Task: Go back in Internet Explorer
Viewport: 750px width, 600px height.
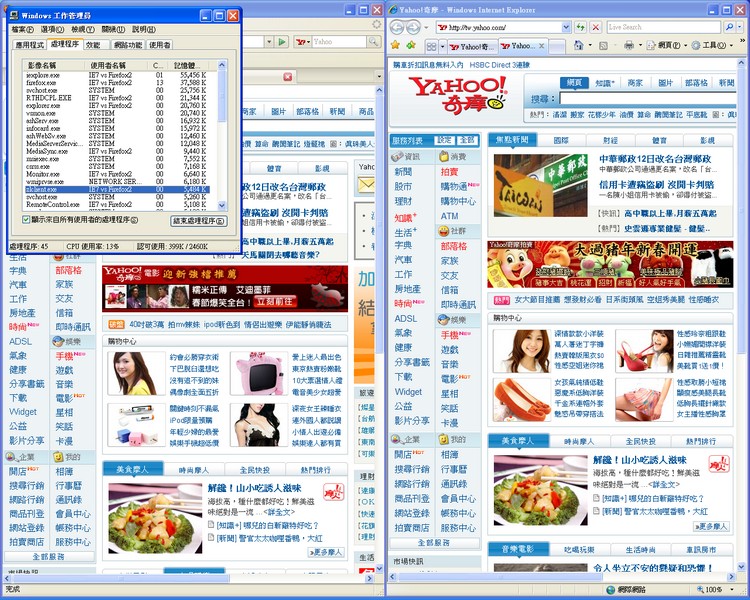Action: click(x=397, y=27)
